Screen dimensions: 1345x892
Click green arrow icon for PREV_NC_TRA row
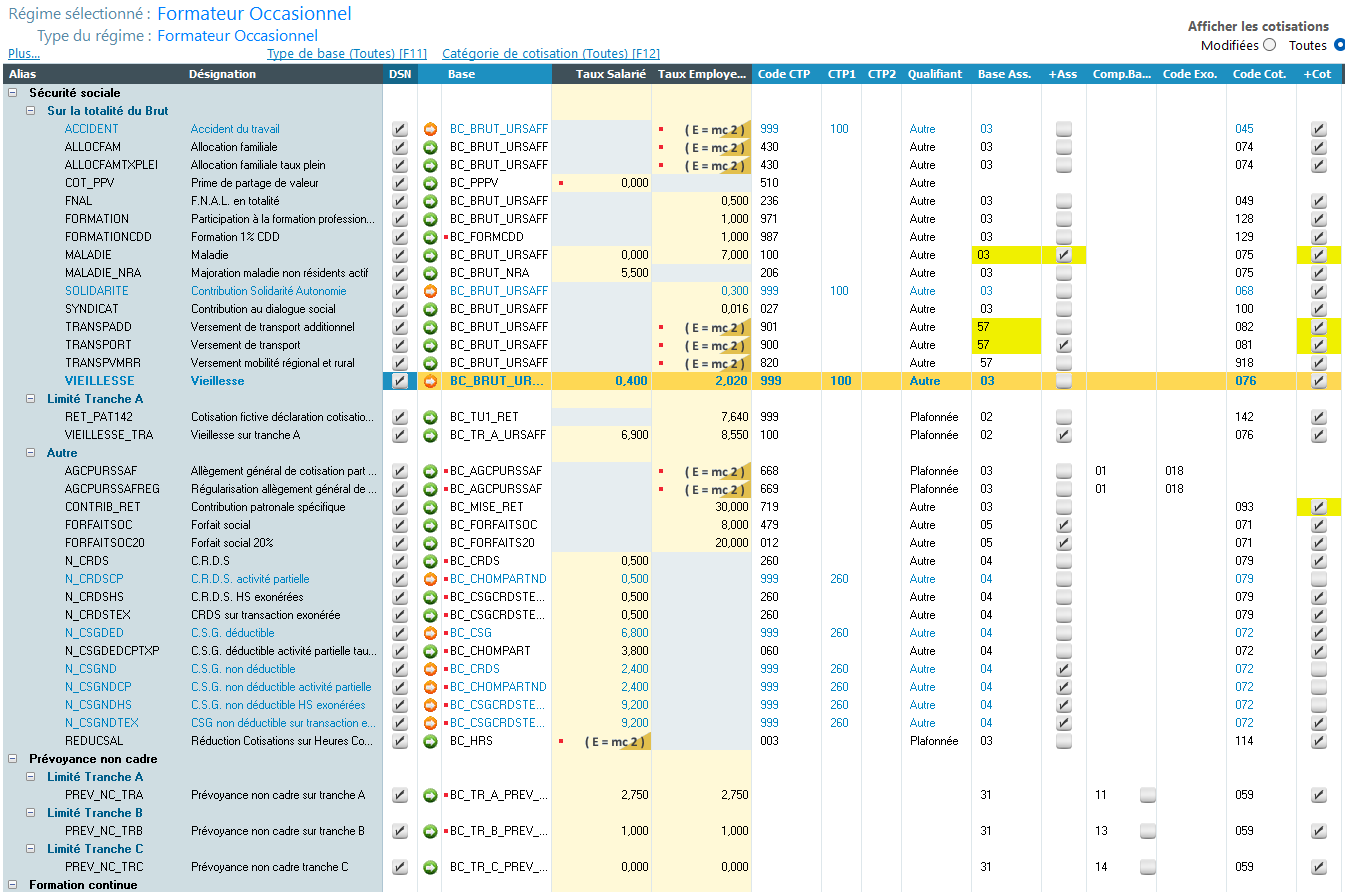(x=430, y=795)
